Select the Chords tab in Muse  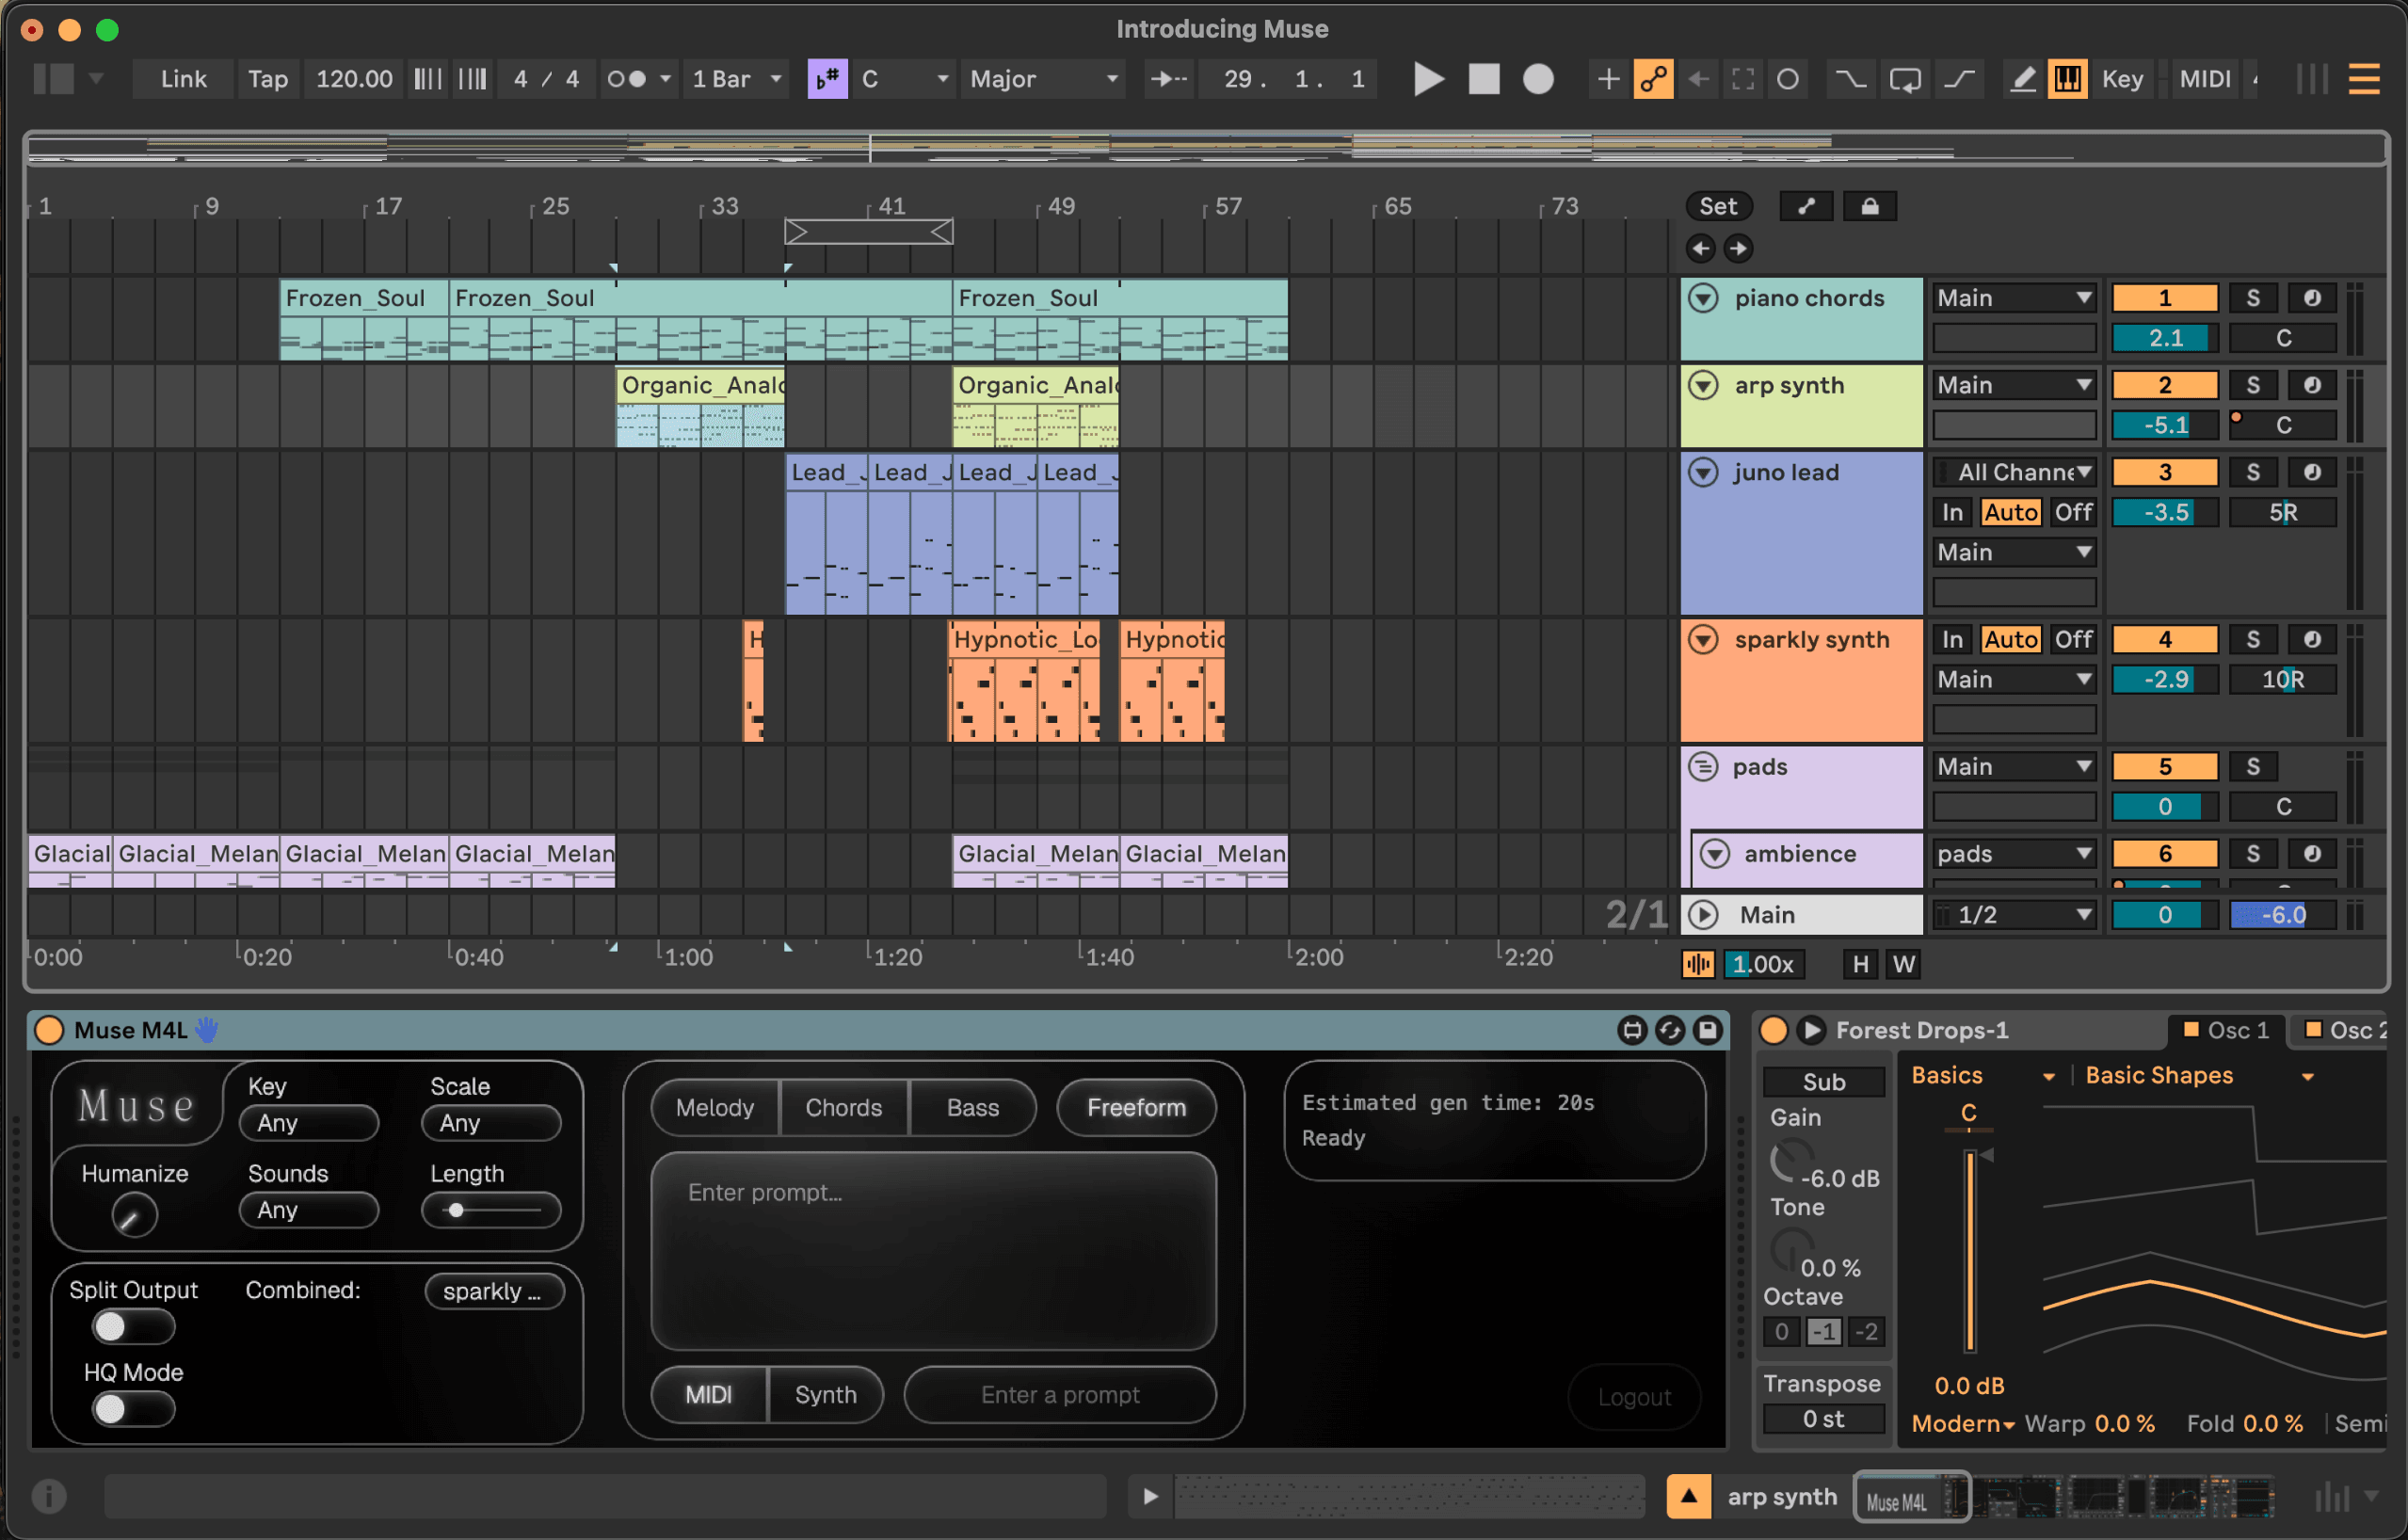click(x=843, y=1107)
